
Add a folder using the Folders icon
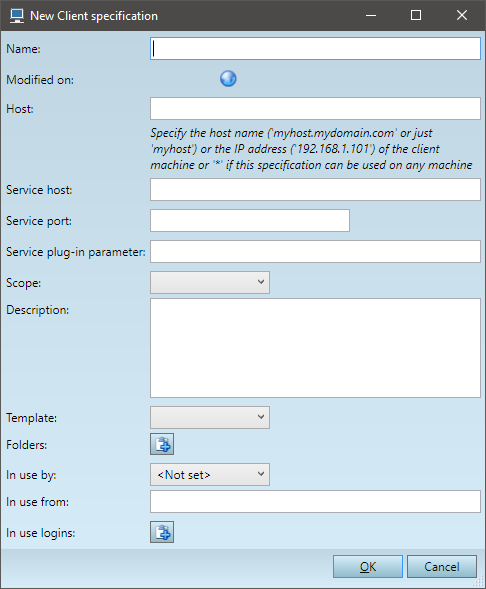point(162,444)
